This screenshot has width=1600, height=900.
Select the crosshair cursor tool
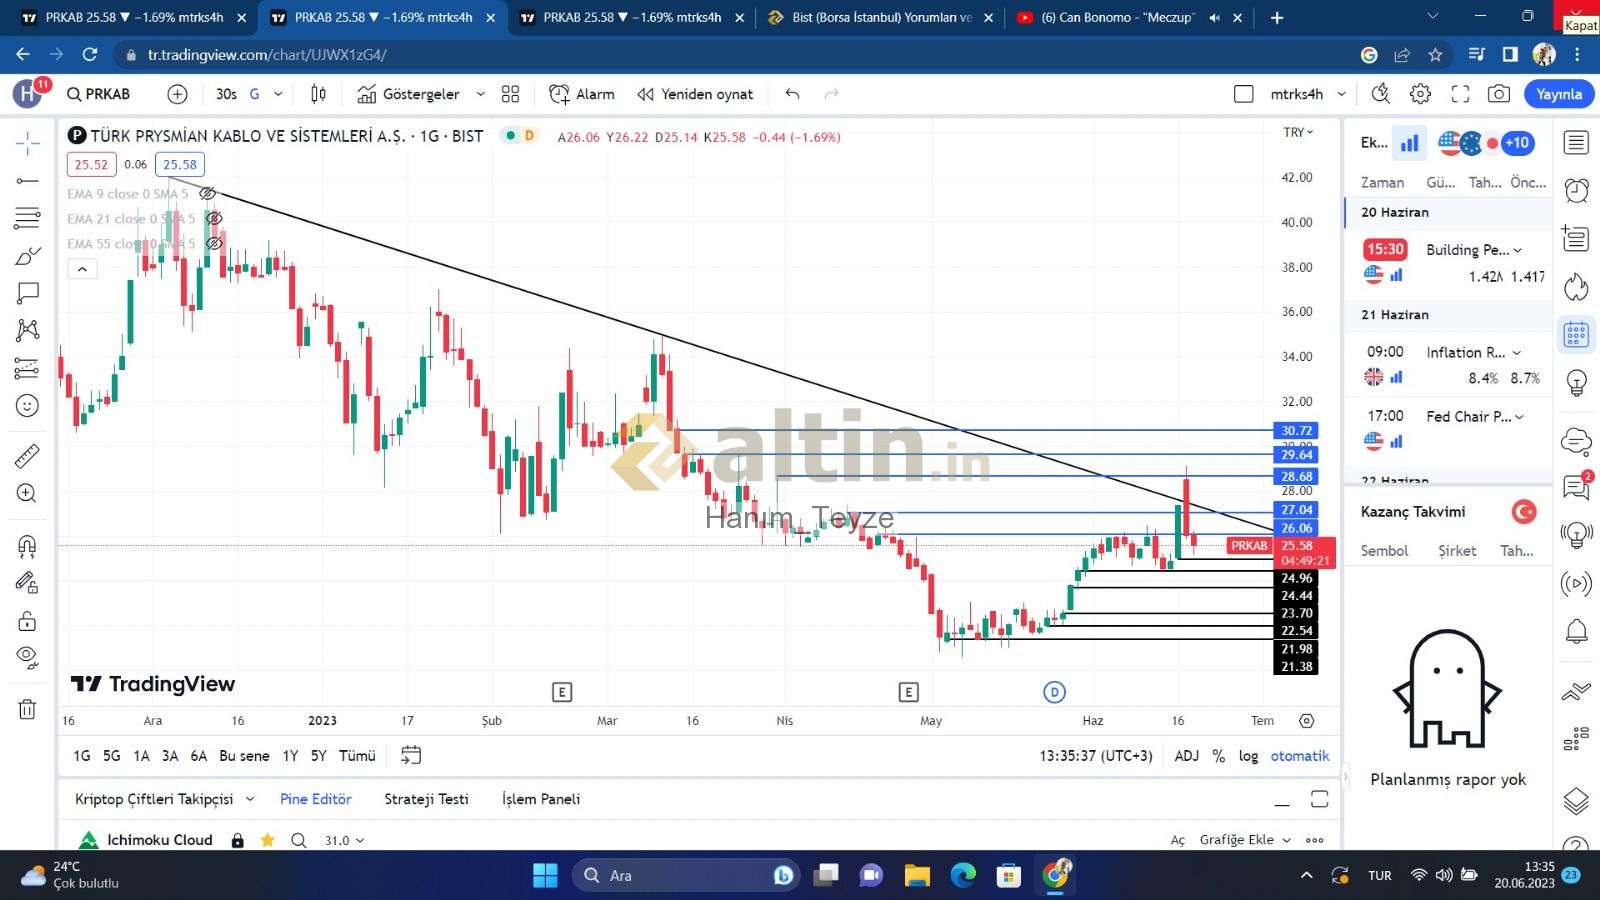click(28, 143)
